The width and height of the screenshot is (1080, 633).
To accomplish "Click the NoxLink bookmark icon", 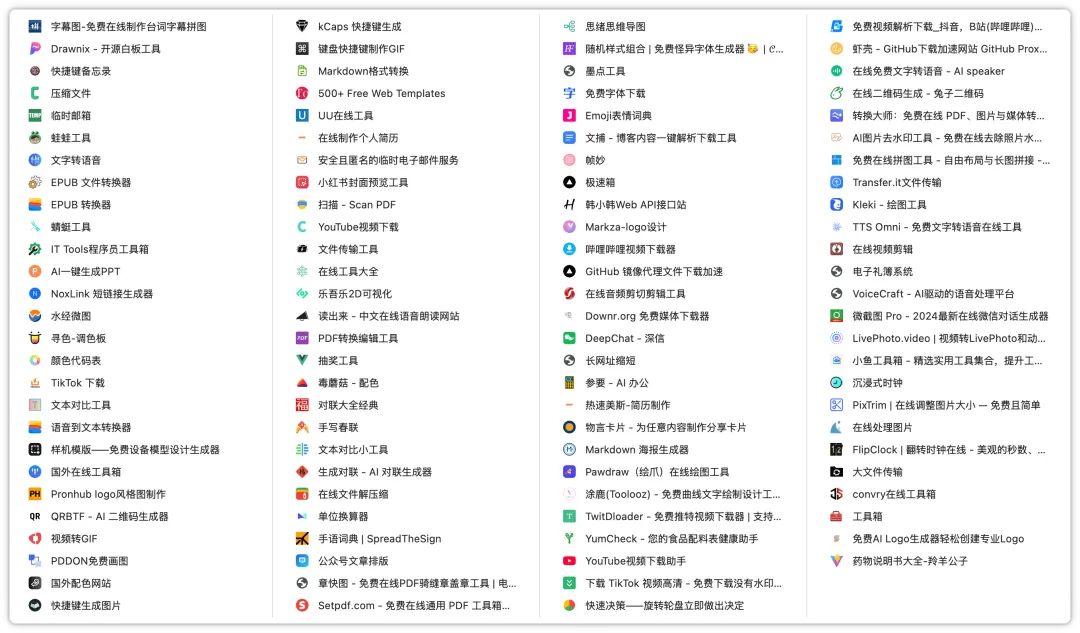I will (x=35, y=293).
